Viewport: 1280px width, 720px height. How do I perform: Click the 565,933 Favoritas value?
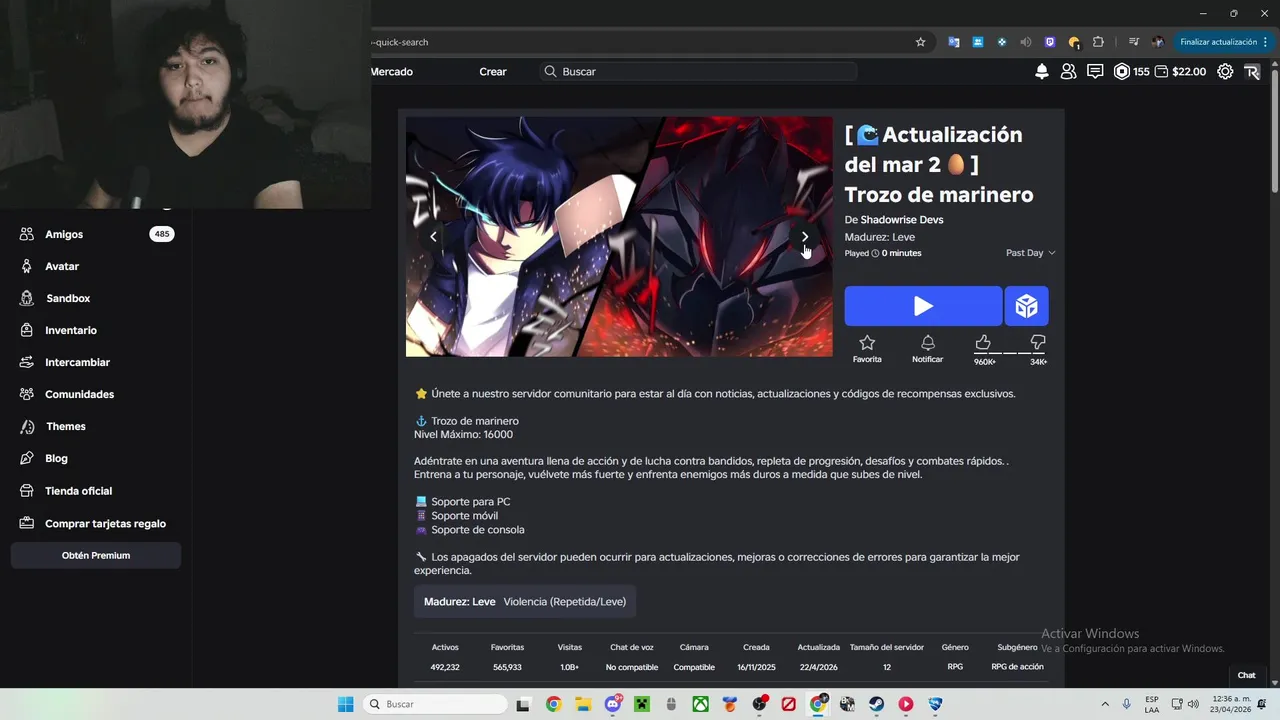tap(507, 667)
